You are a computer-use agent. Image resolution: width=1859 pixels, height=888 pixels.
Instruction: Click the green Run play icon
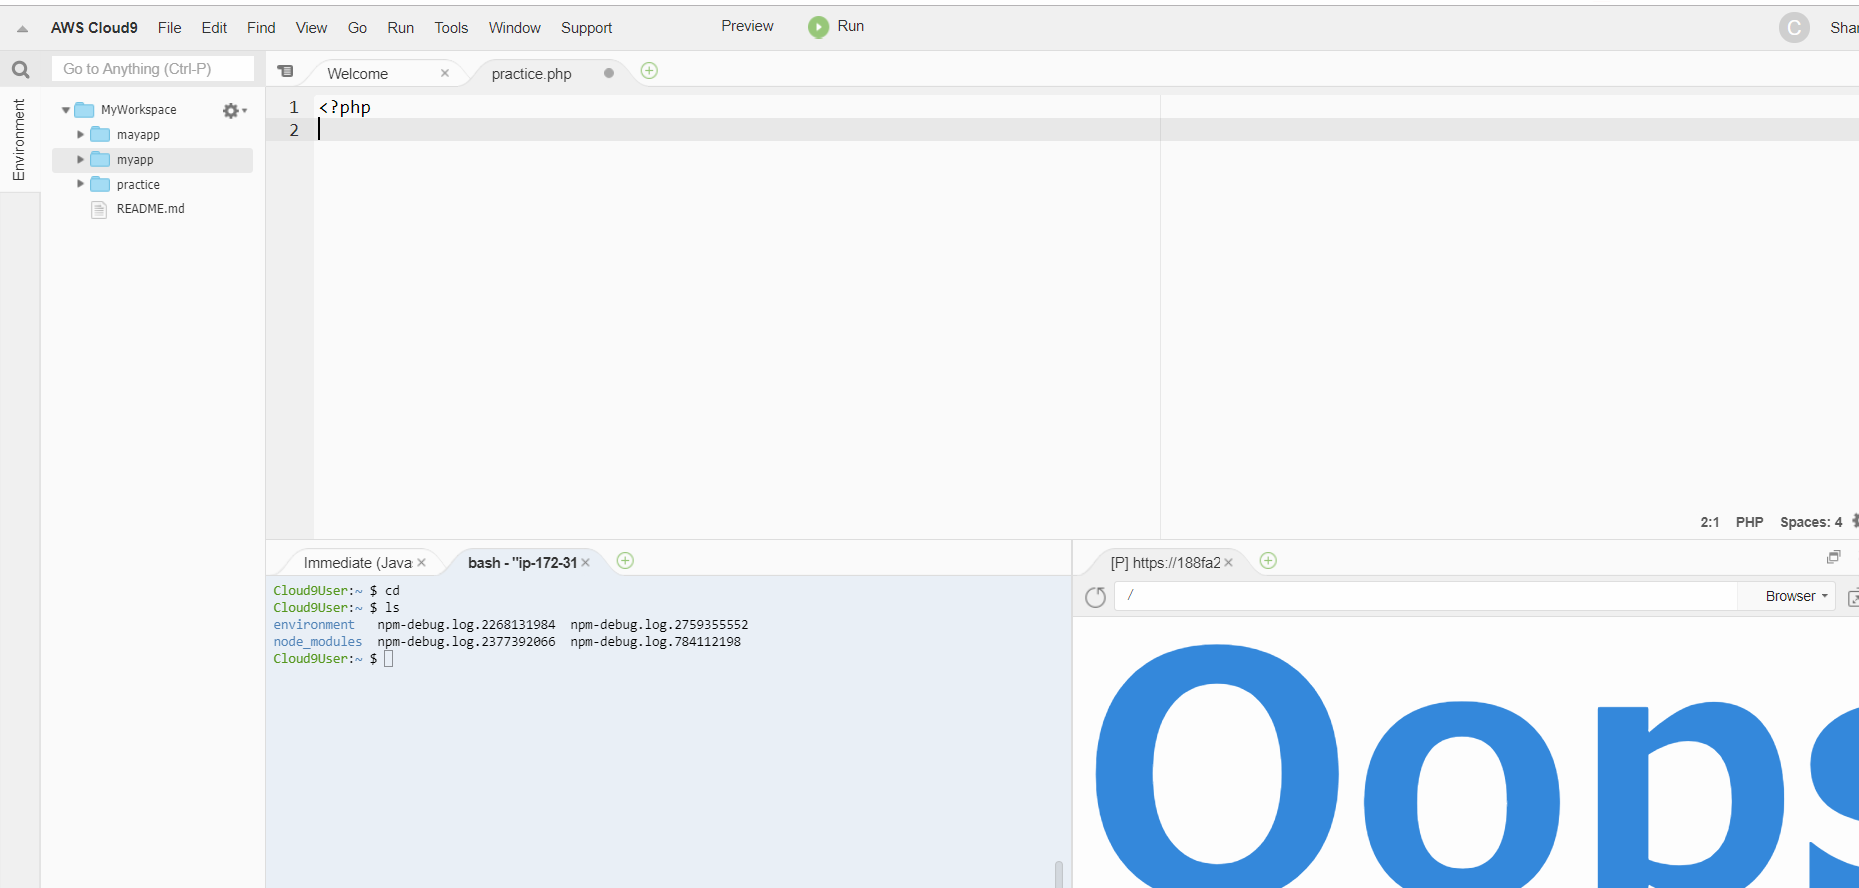tap(818, 27)
